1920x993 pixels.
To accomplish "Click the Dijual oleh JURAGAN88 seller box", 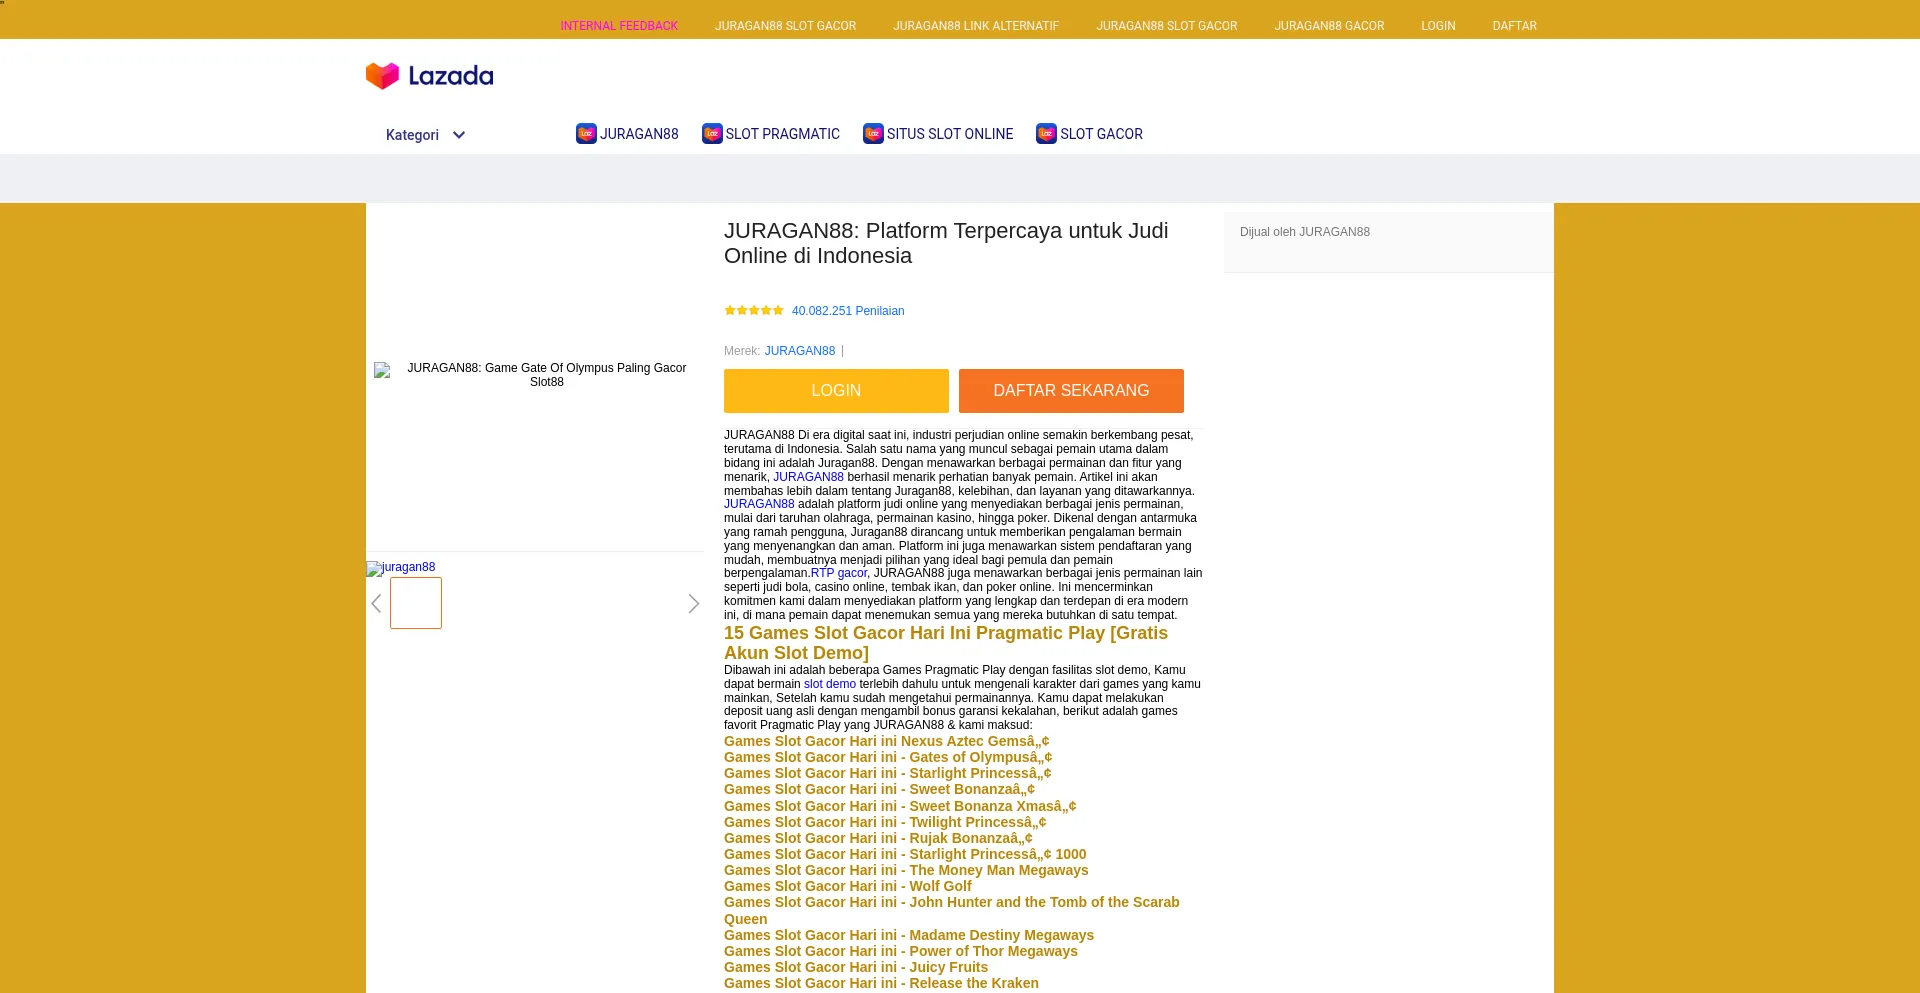I will point(1388,242).
